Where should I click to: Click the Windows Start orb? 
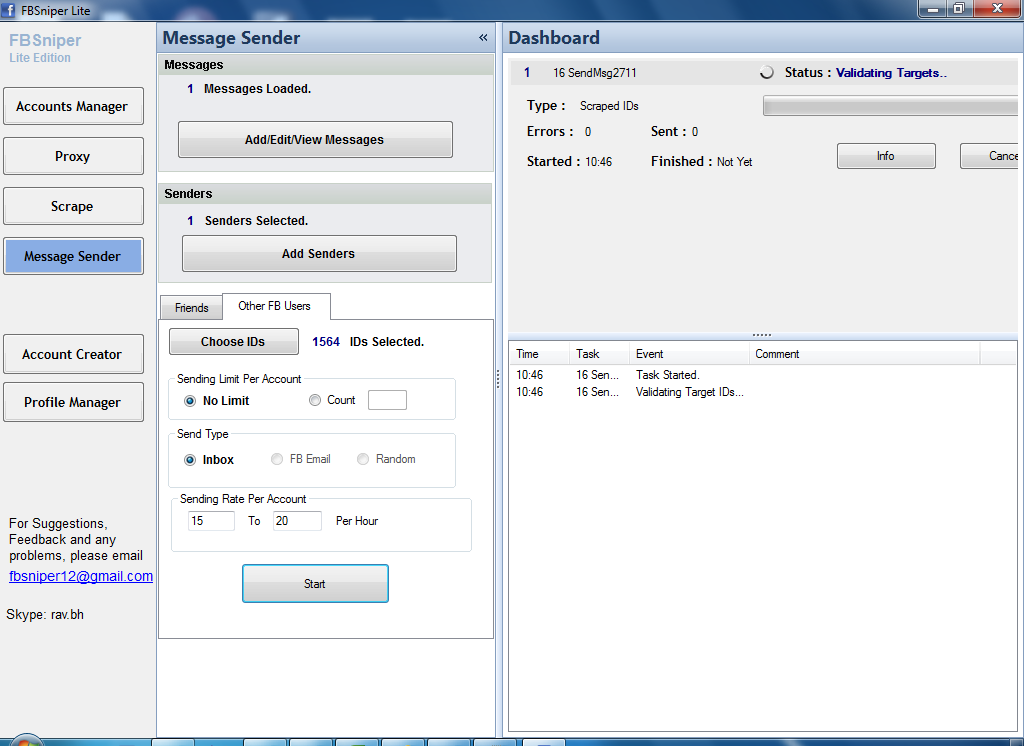tap(25, 741)
